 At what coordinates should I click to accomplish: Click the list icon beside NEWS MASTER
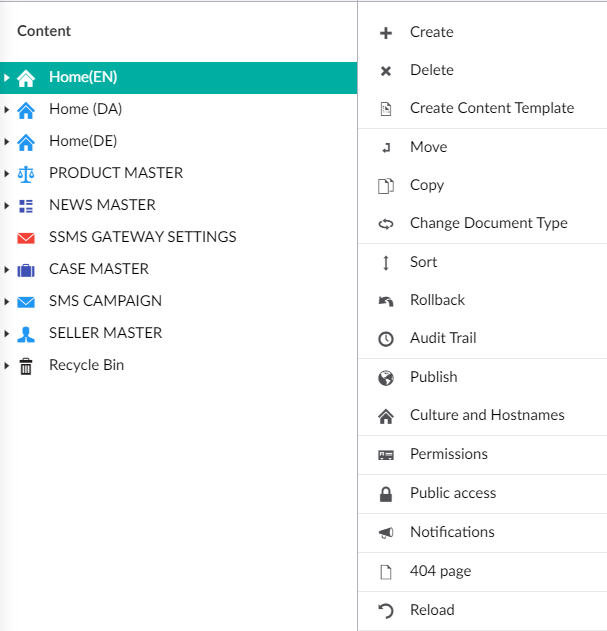[x=26, y=206]
